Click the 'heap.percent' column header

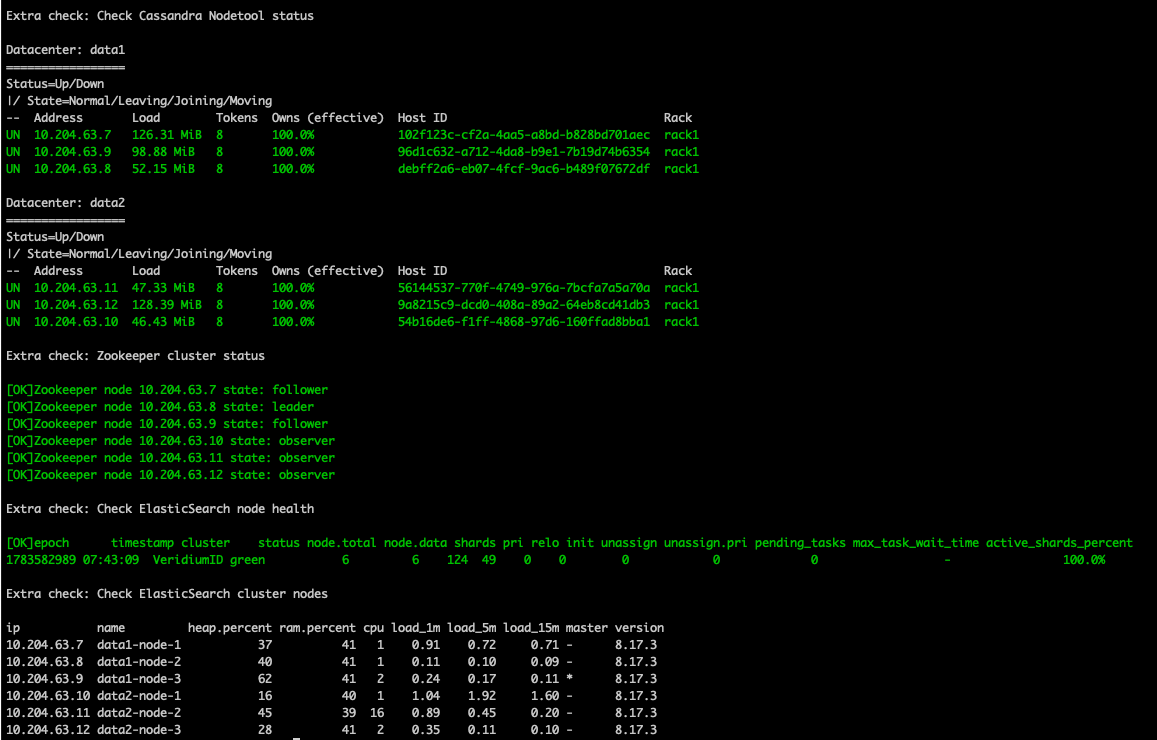pos(229,628)
